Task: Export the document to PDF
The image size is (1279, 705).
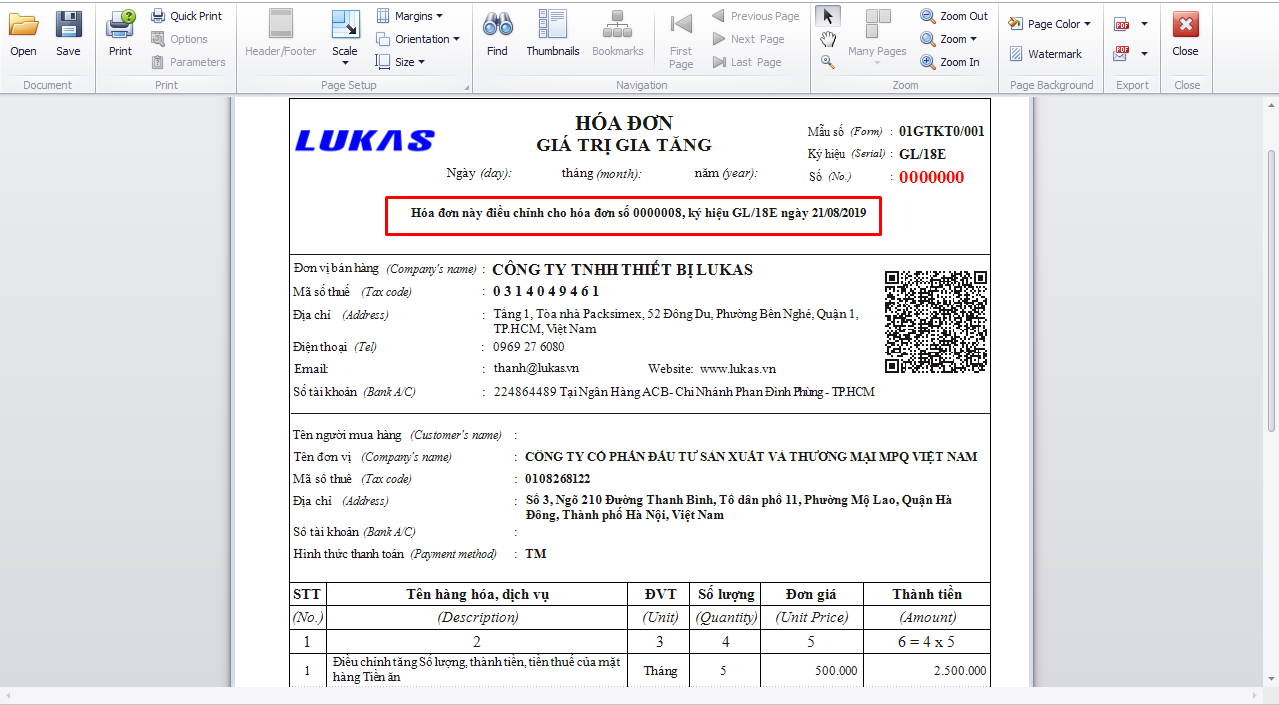Action: point(1122,23)
